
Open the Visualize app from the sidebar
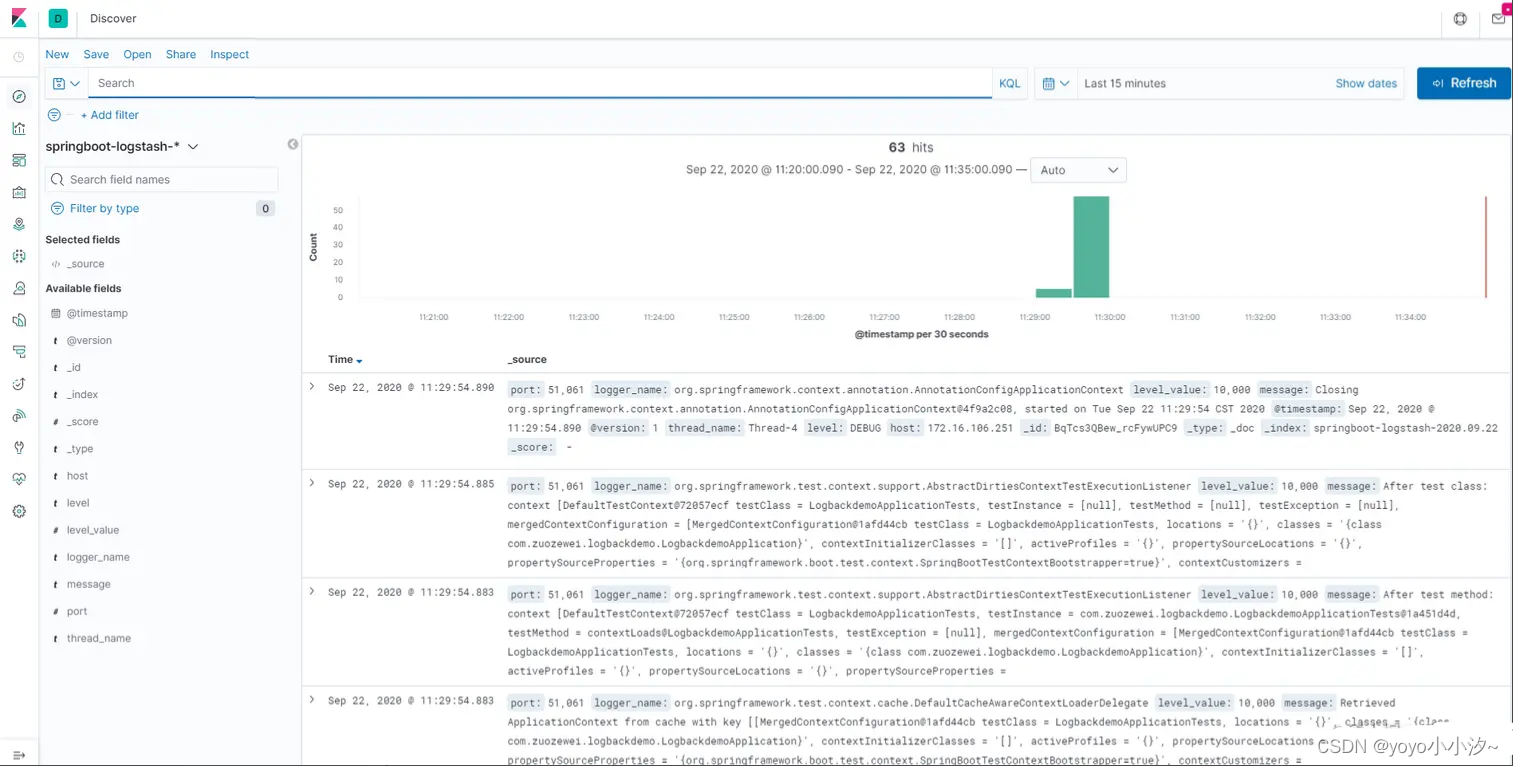coord(18,128)
